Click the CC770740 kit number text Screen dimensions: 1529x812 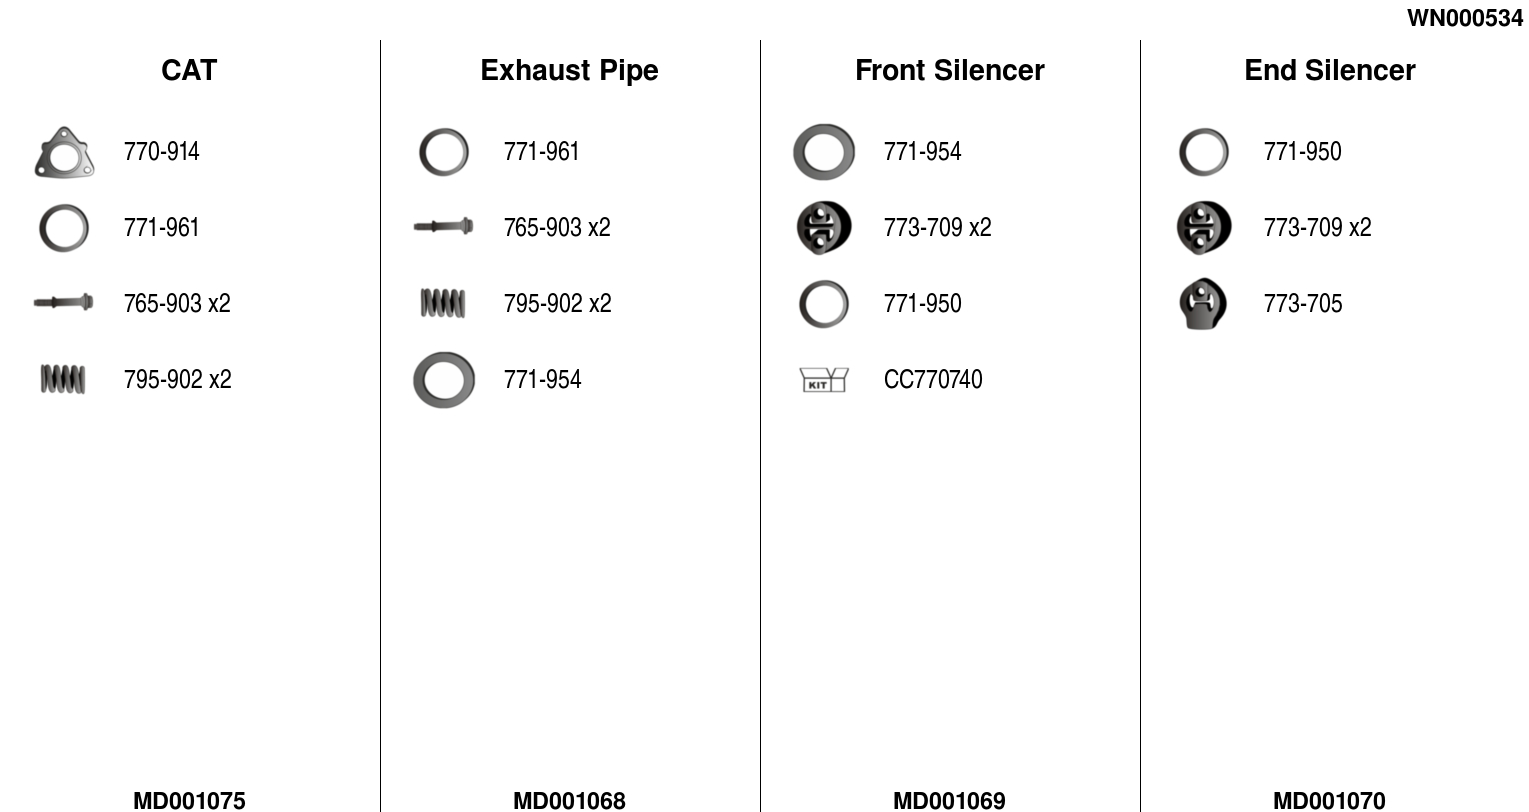tap(933, 380)
